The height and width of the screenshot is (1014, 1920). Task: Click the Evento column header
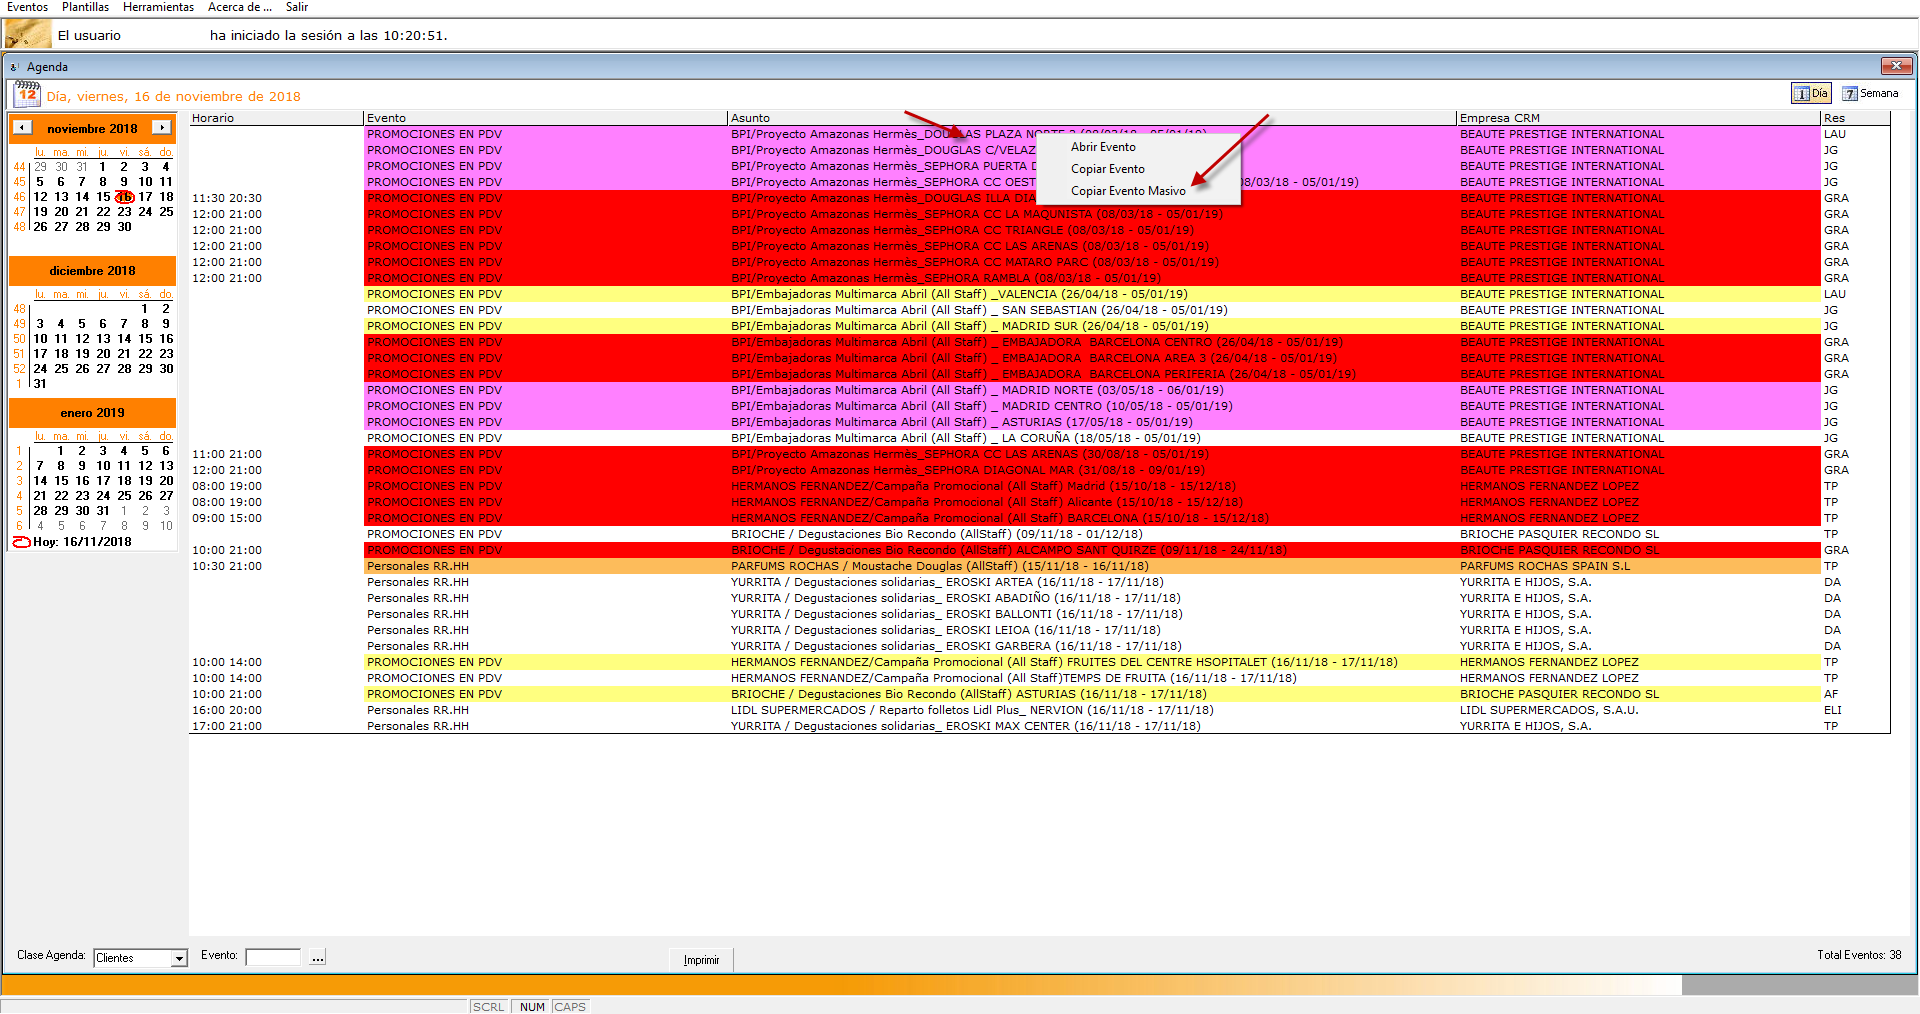click(545, 118)
